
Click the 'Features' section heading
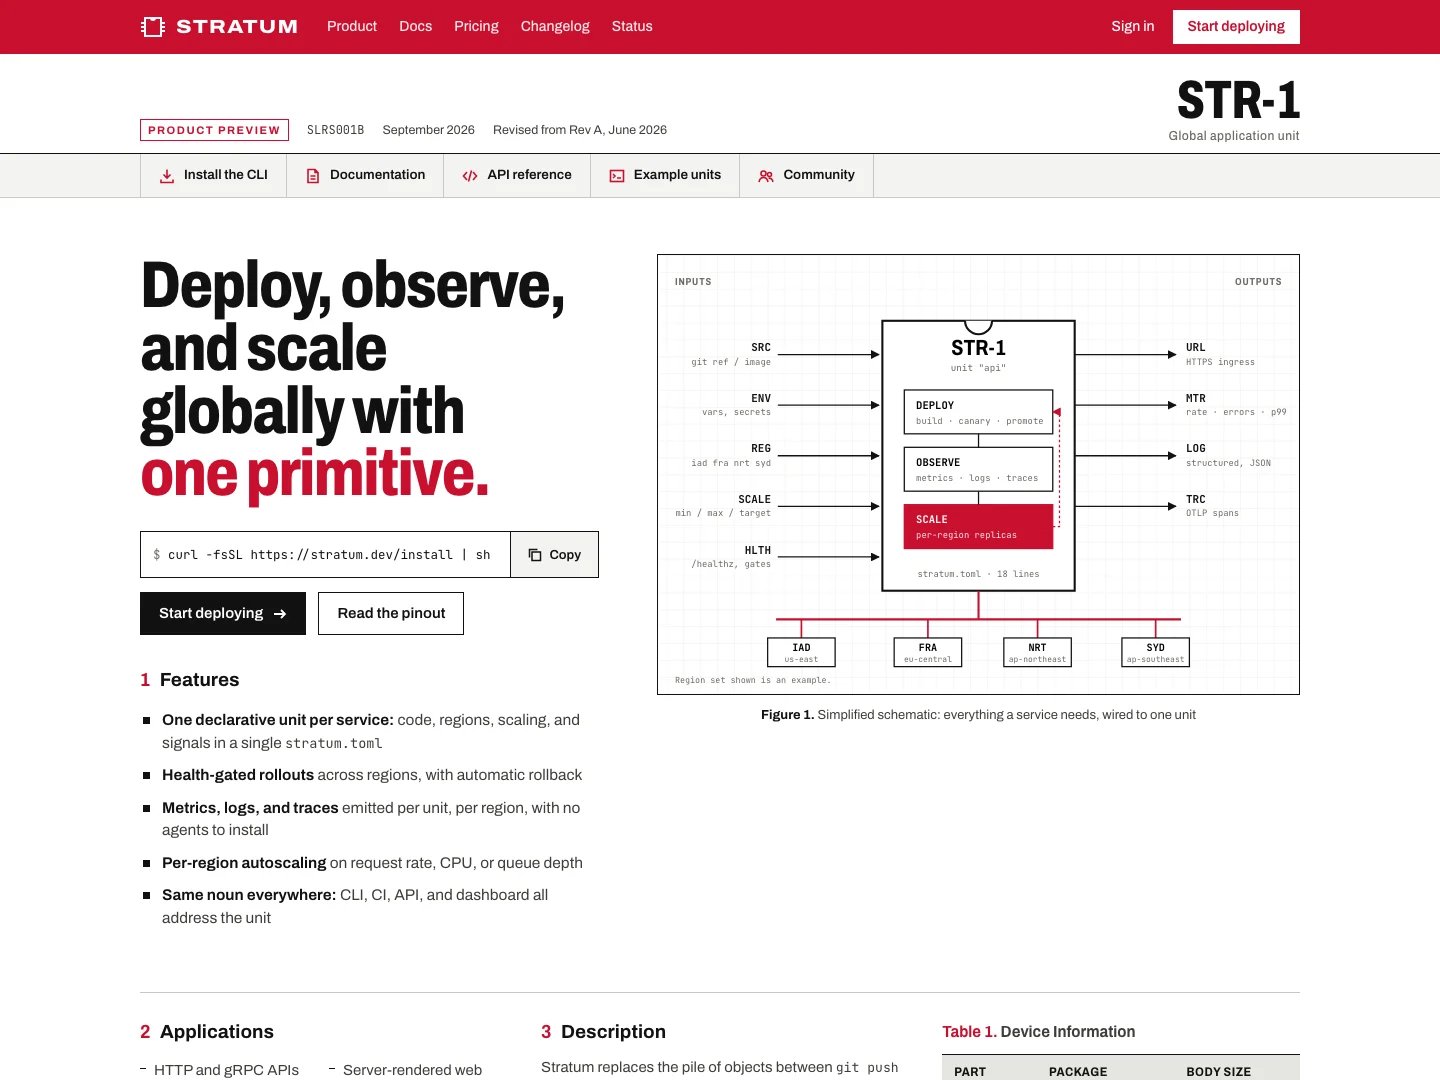pos(199,680)
